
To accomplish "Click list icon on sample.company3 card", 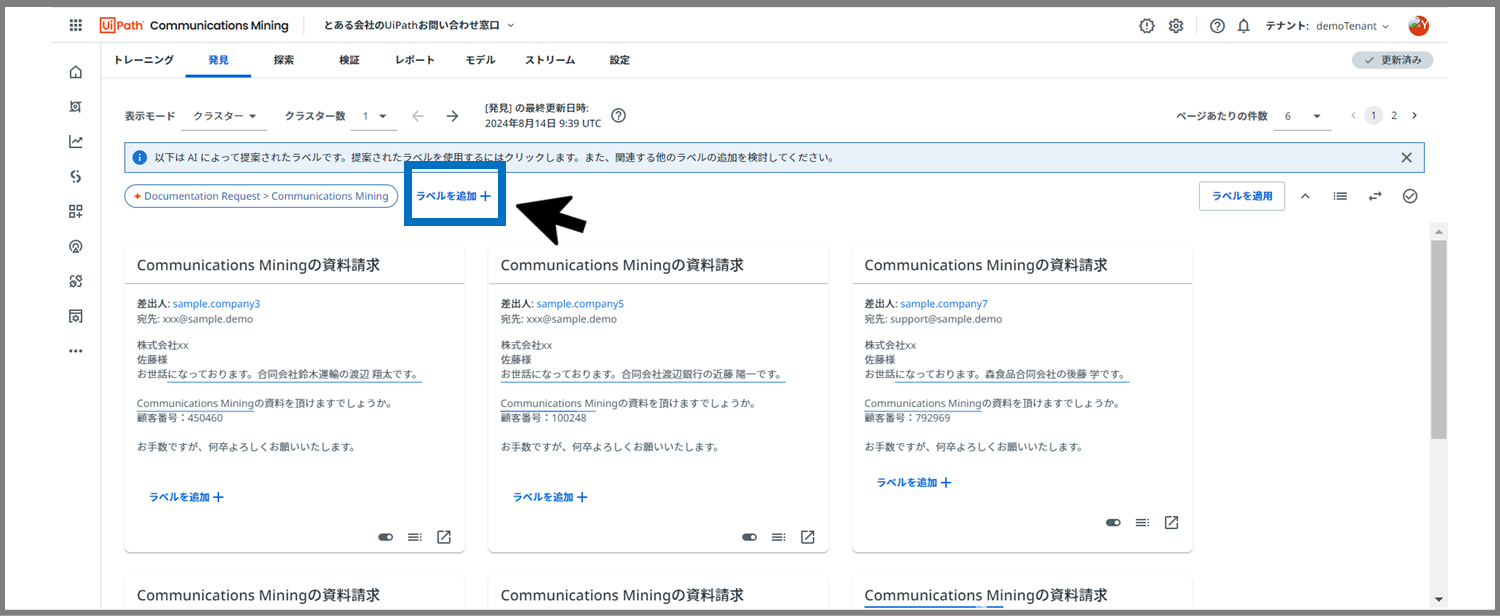I will click(x=415, y=537).
